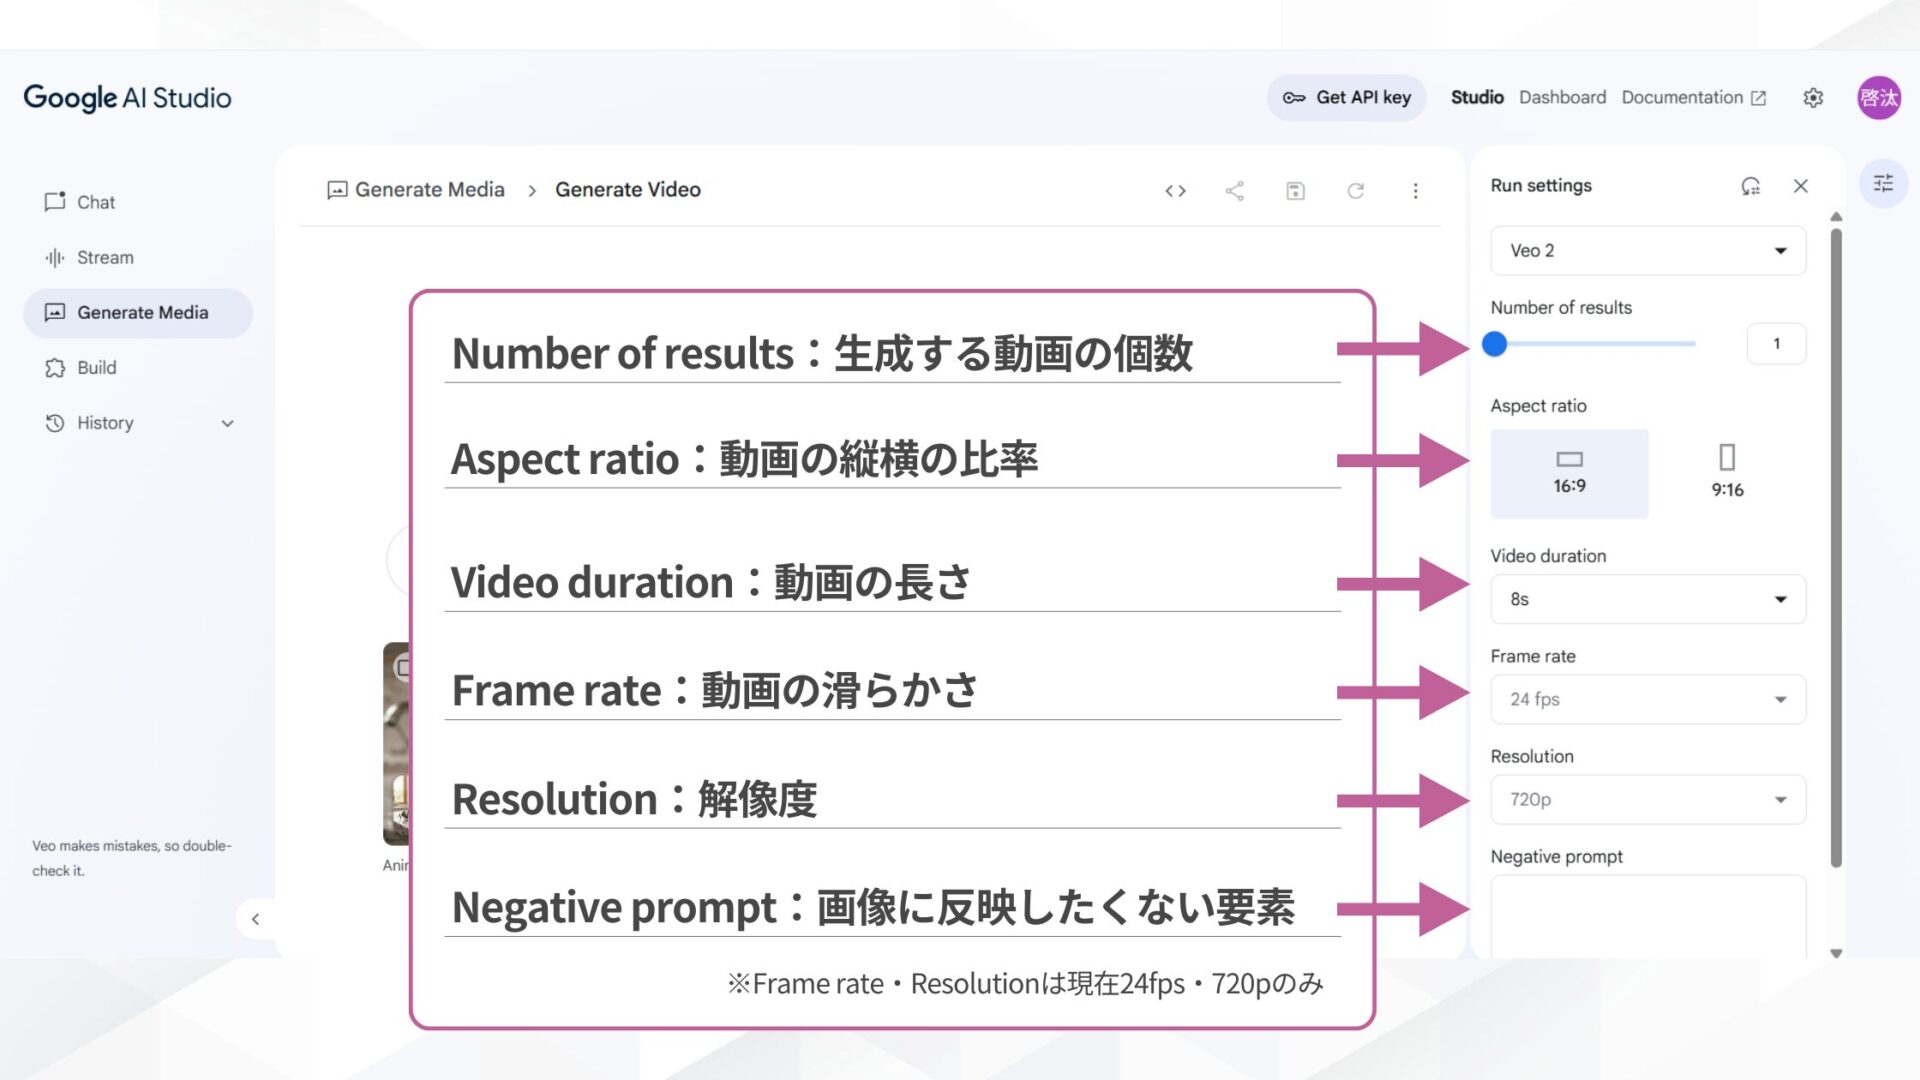
Task: Toggle the run settings tune icon
Action: click(1883, 183)
